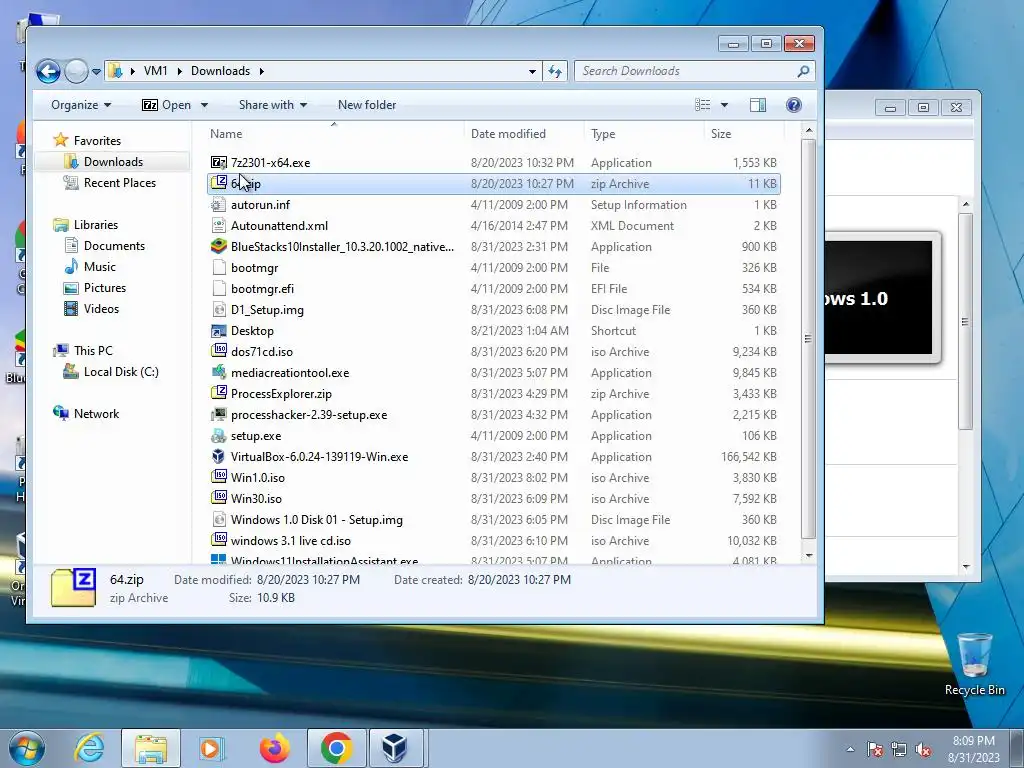Screen dimensions: 1024x768
Task: Select the 7z2301-x64.exe file icon
Action: [219, 163]
